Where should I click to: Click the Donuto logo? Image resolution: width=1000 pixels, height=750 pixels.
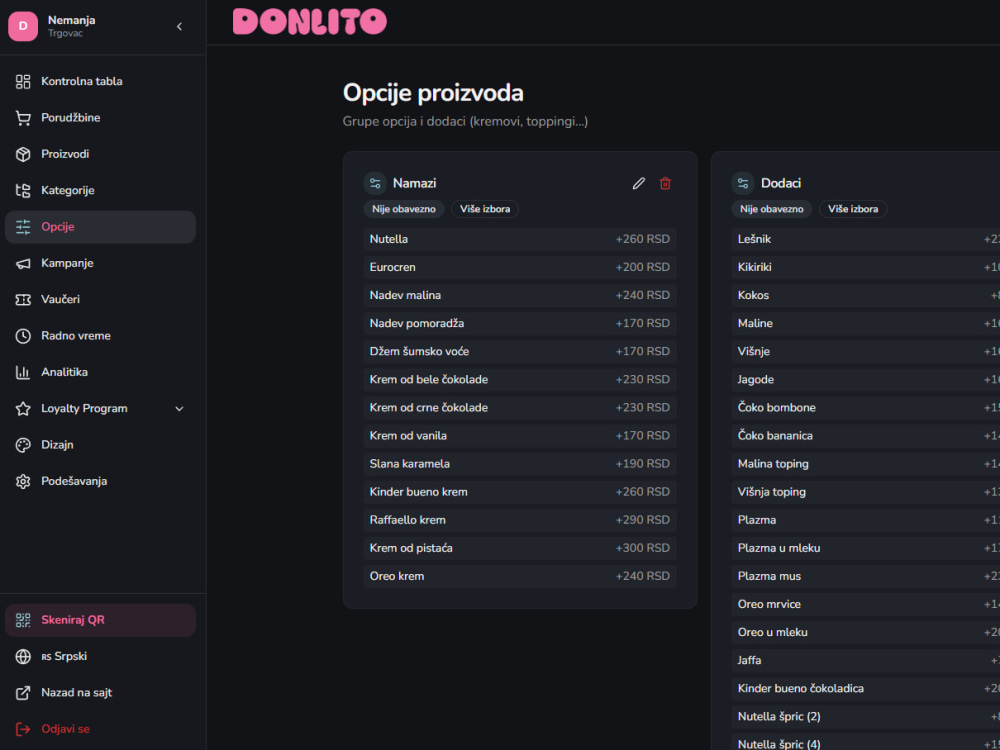pyautogui.click(x=310, y=22)
